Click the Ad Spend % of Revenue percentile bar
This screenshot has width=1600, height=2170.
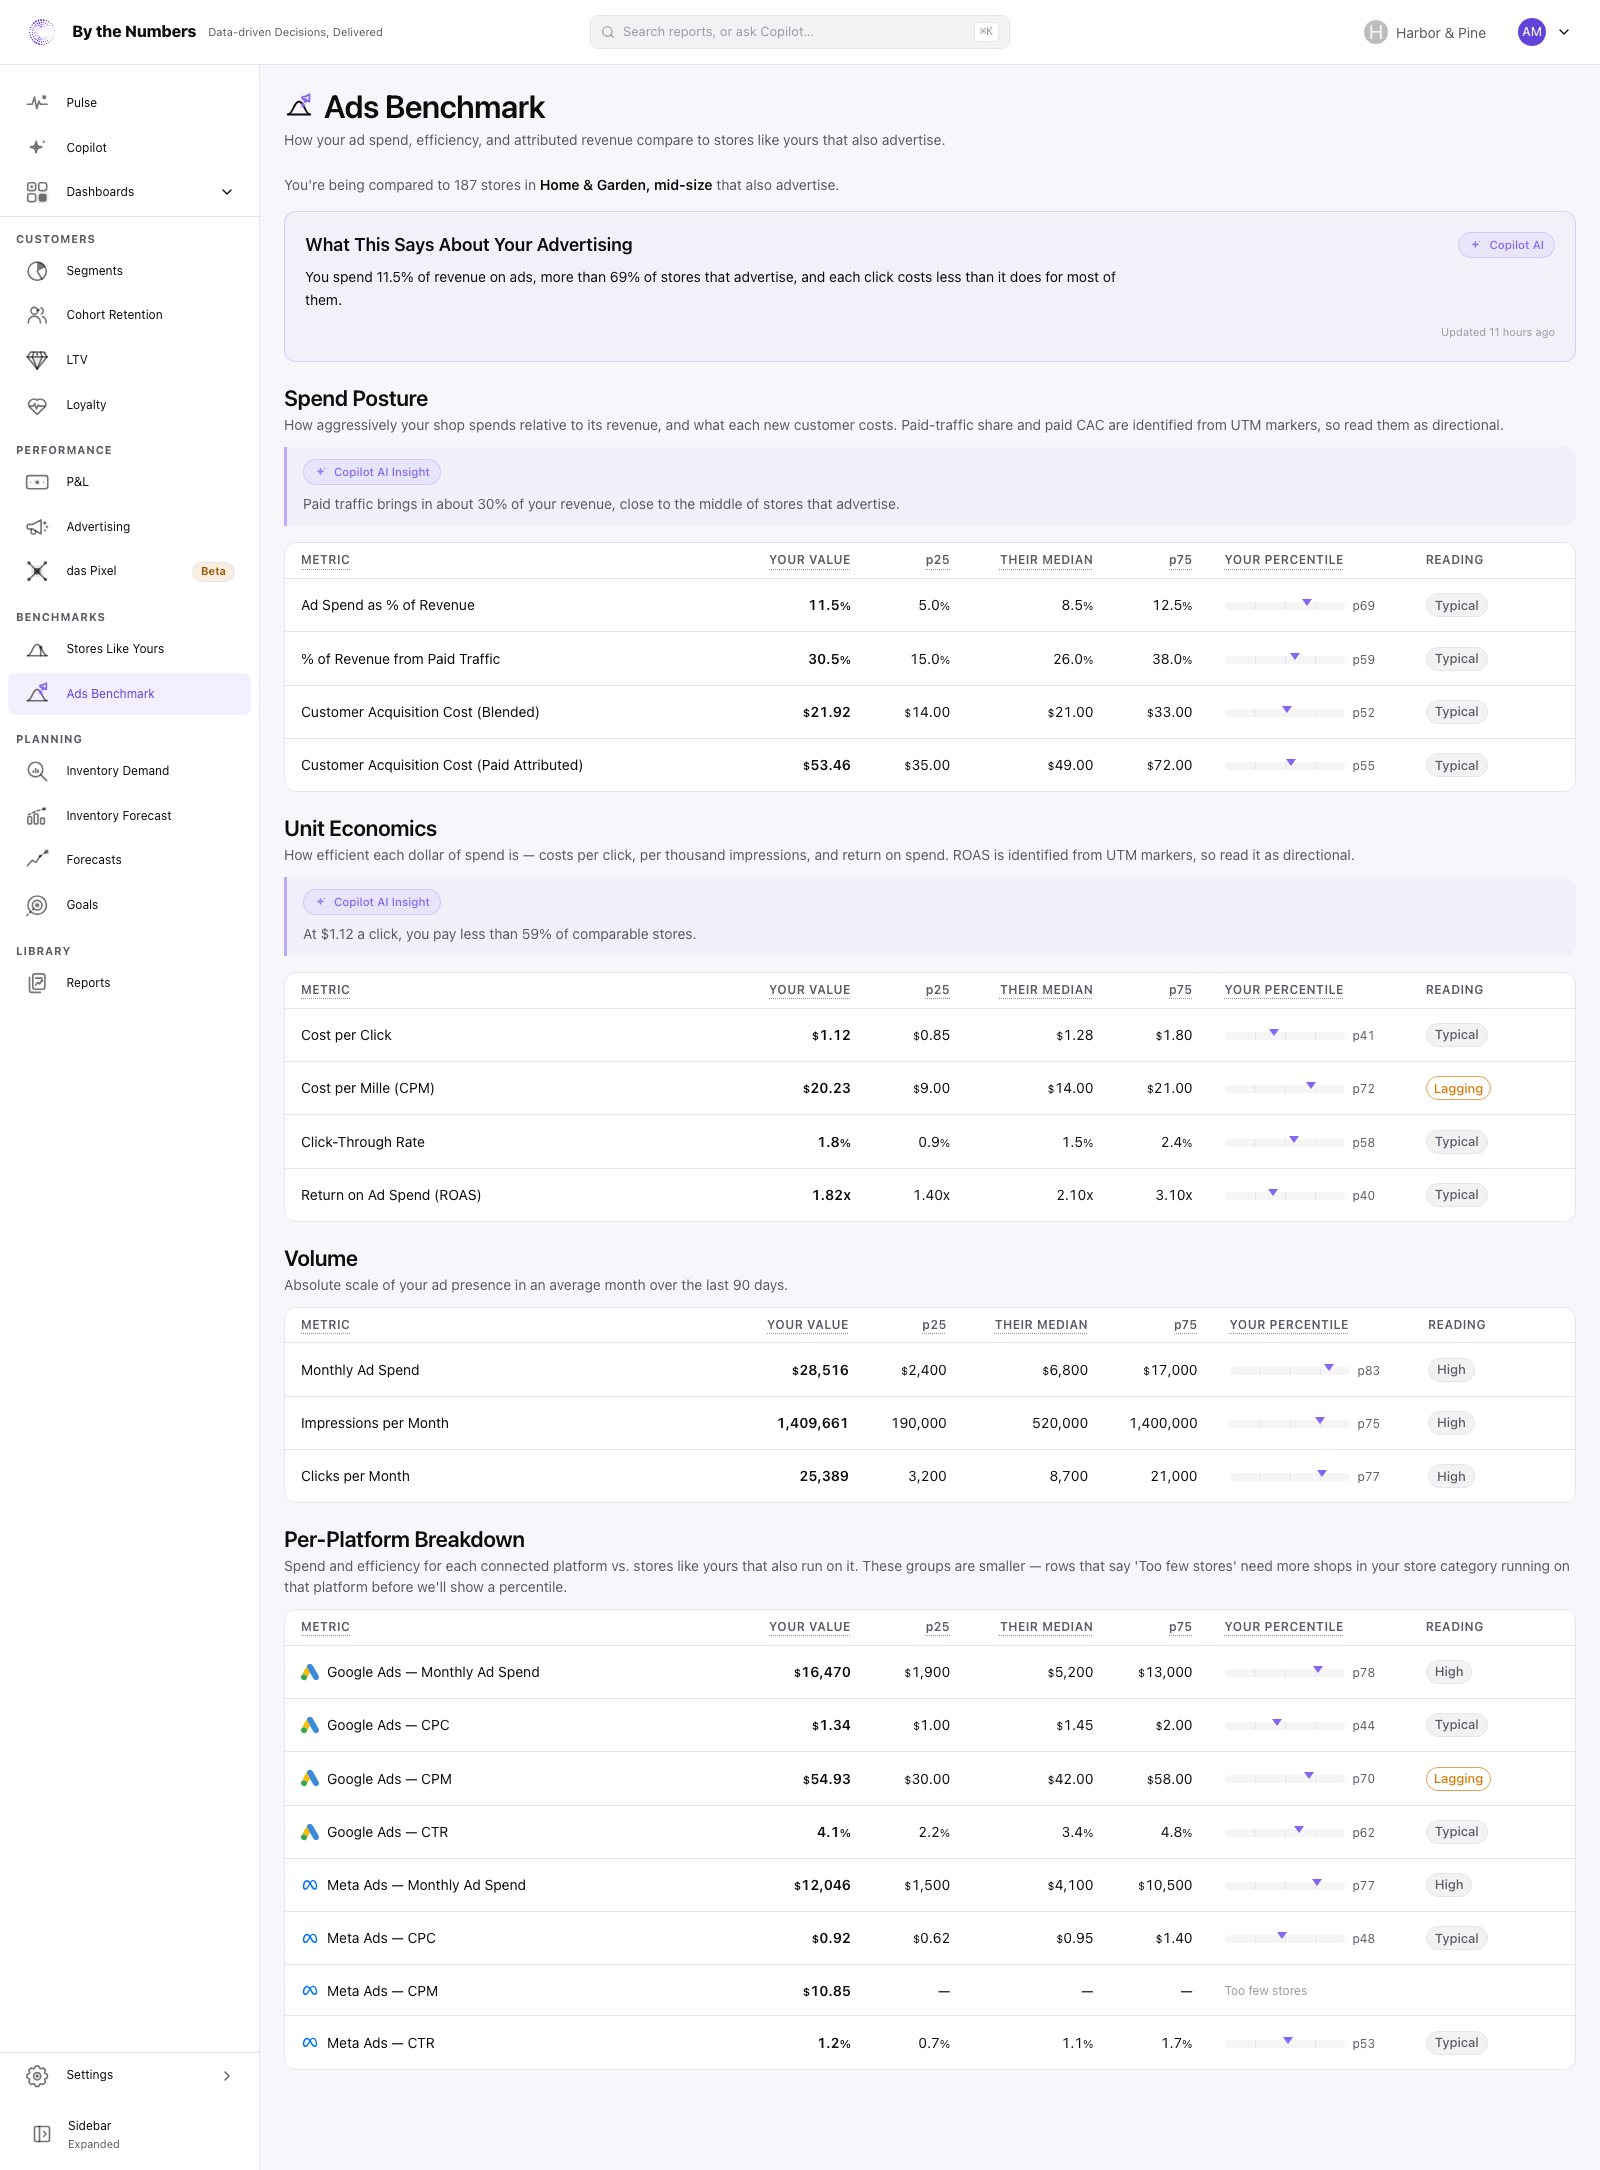(x=1285, y=605)
